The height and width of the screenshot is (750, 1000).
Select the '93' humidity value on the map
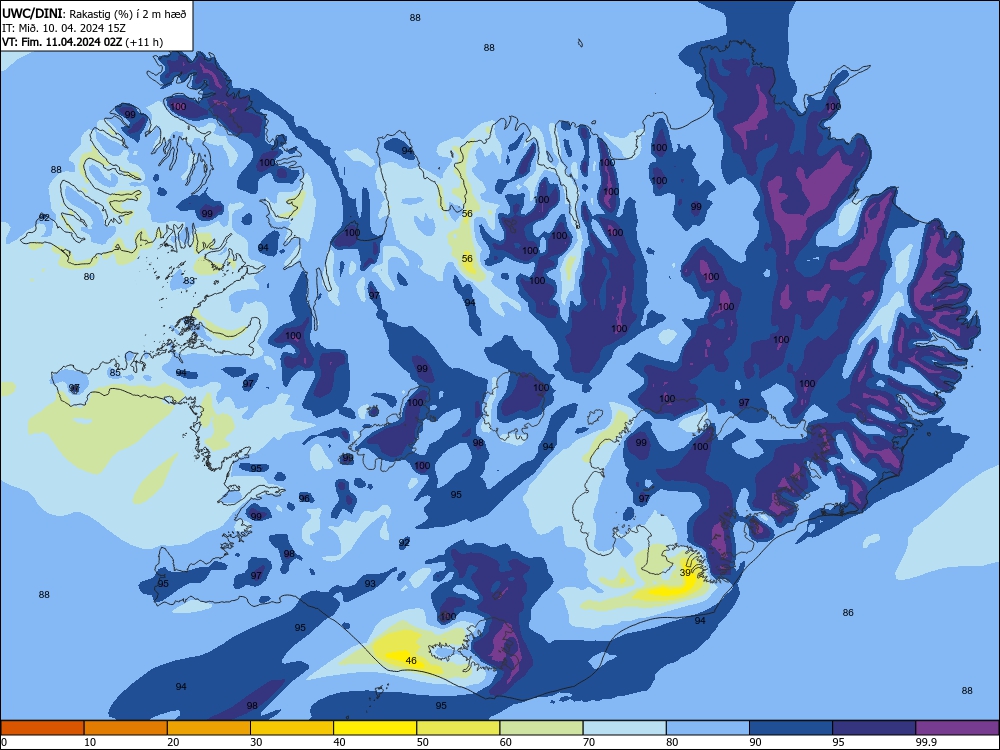pos(370,584)
